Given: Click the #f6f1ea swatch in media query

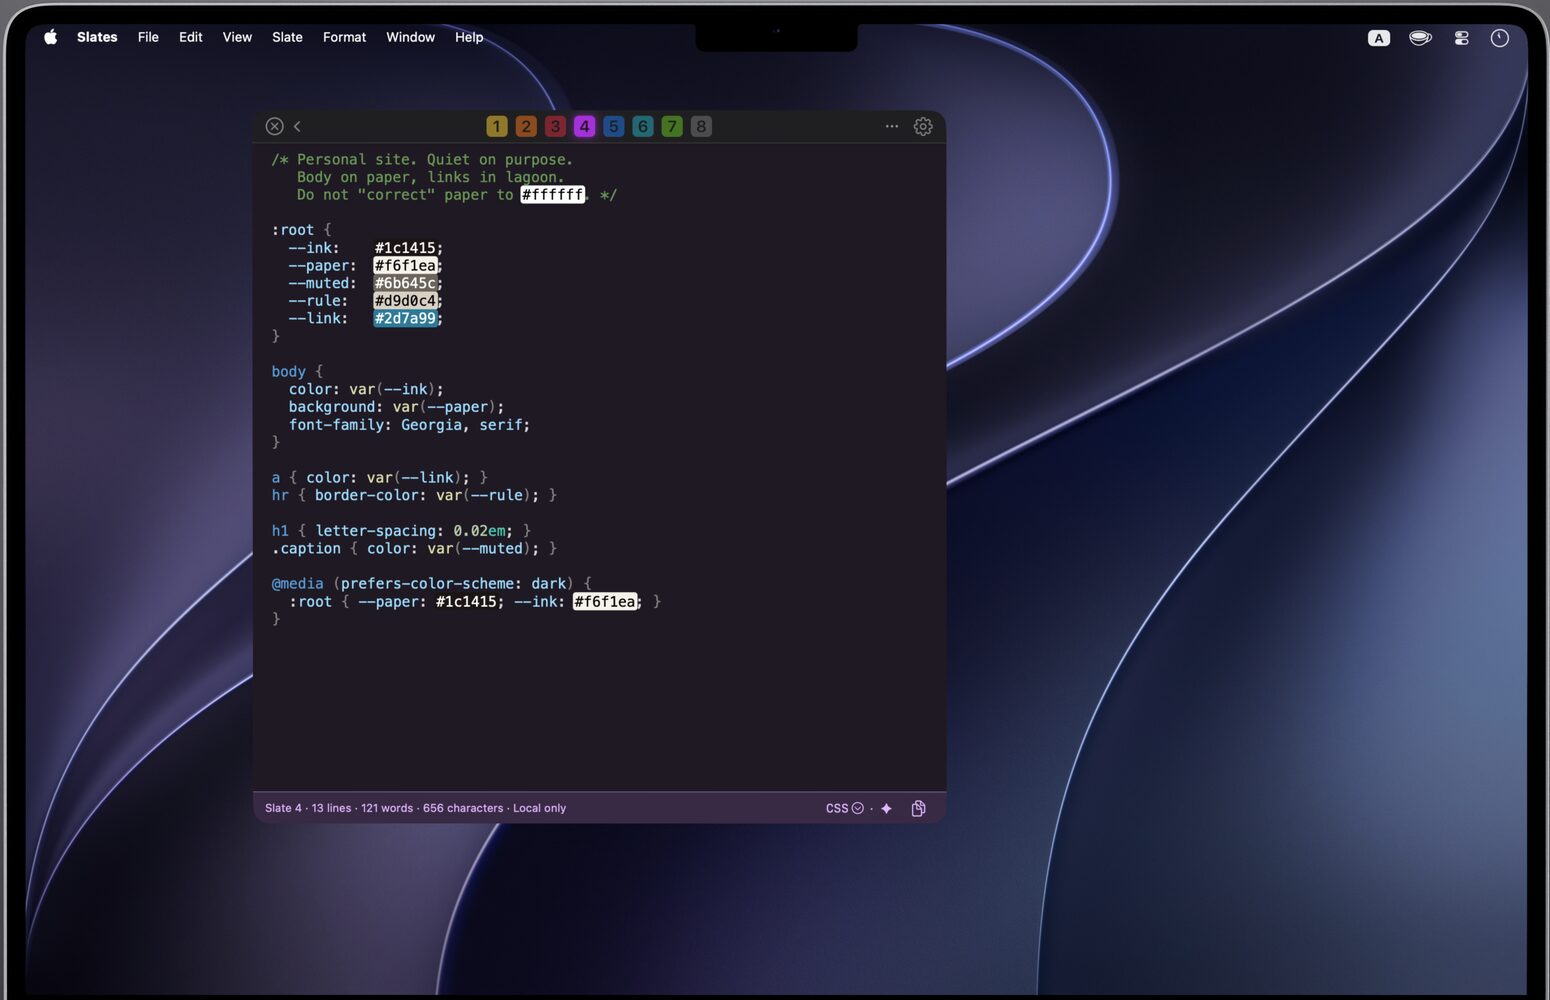Looking at the screenshot, I should (x=605, y=601).
